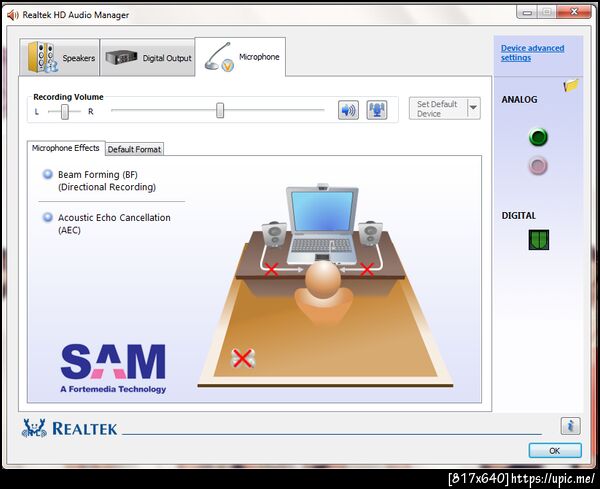
Task: Select the pink analog microphone jack
Action: (x=538, y=166)
